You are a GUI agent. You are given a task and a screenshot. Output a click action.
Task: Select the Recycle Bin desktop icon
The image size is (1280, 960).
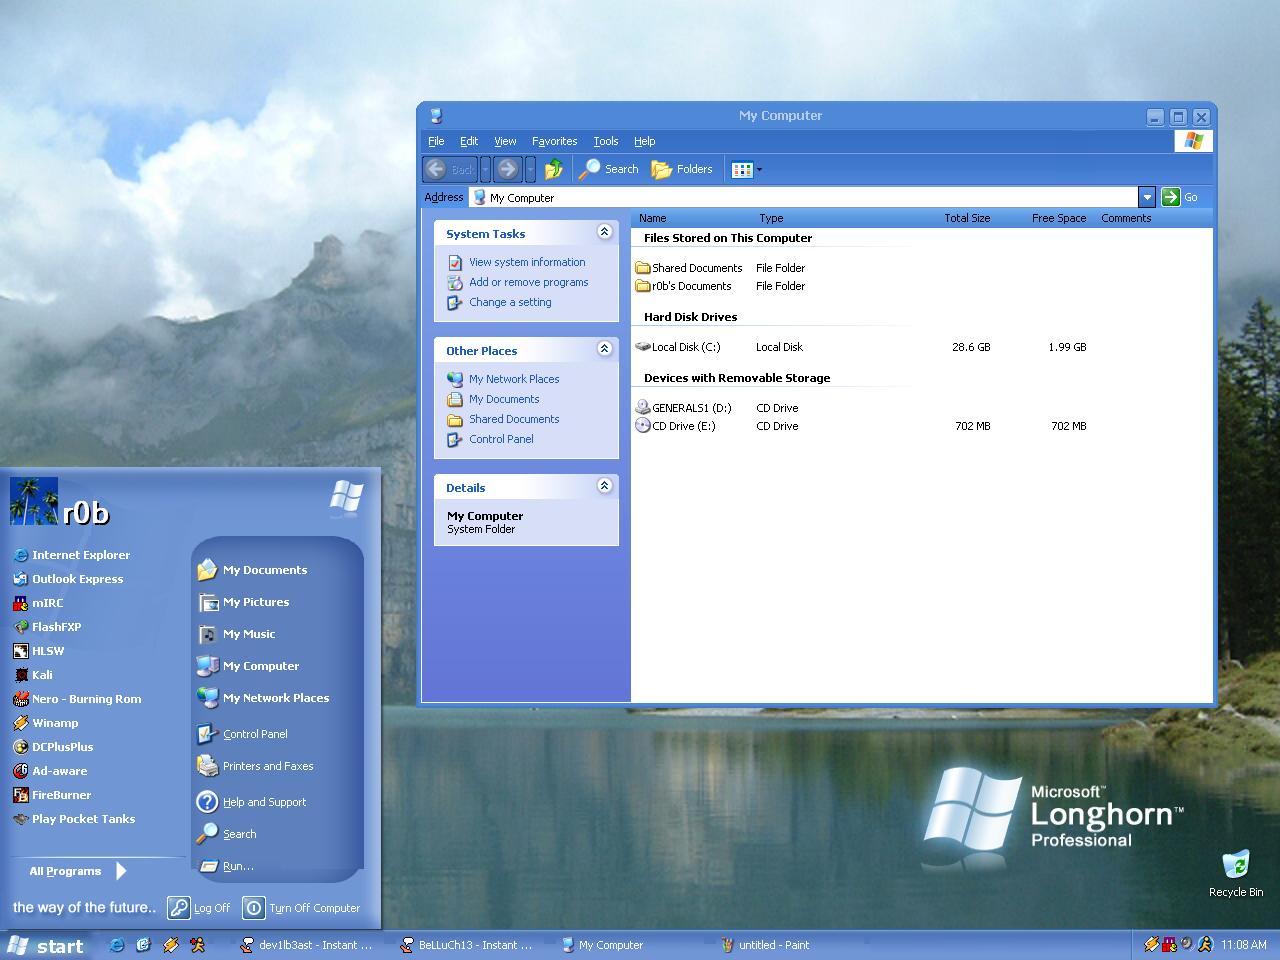pyautogui.click(x=1236, y=873)
